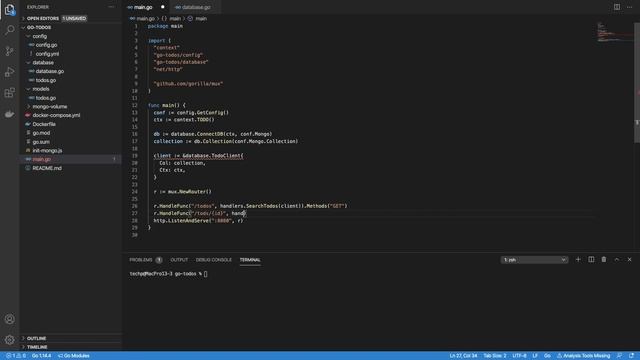This screenshot has width=640, height=360.
Task: Expand the Timeline section
Action: [x=37, y=347]
